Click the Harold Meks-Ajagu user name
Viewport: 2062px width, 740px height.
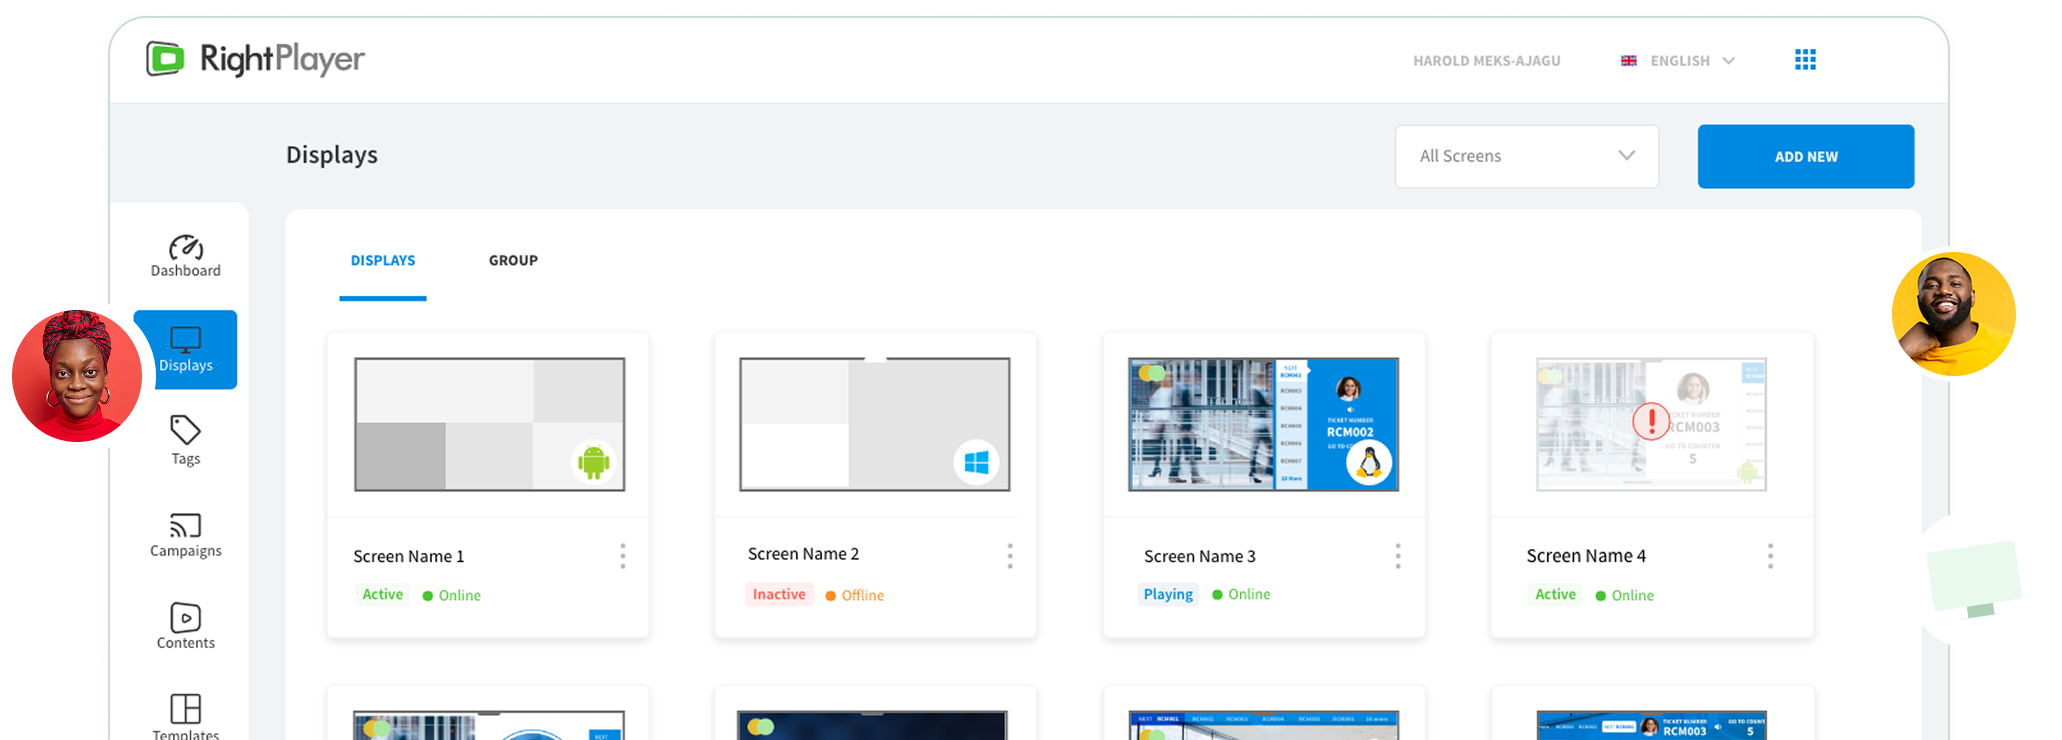pyautogui.click(x=1486, y=61)
